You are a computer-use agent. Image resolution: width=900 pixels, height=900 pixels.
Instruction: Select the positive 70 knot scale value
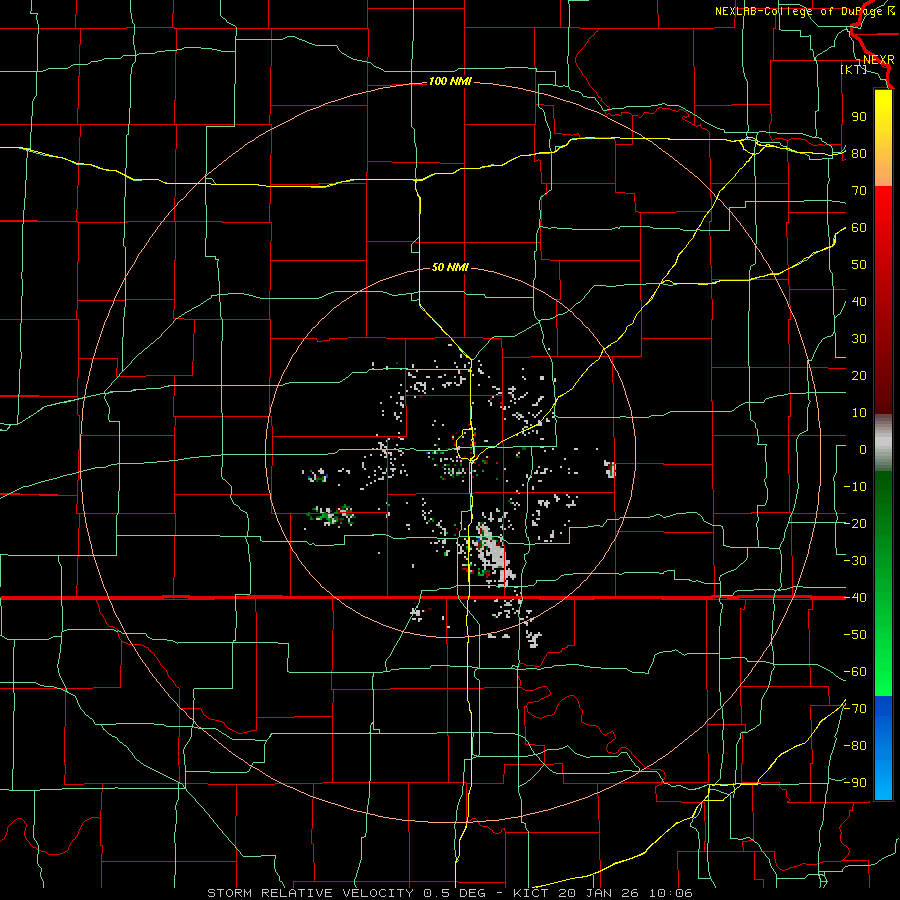[x=859, y=191]
